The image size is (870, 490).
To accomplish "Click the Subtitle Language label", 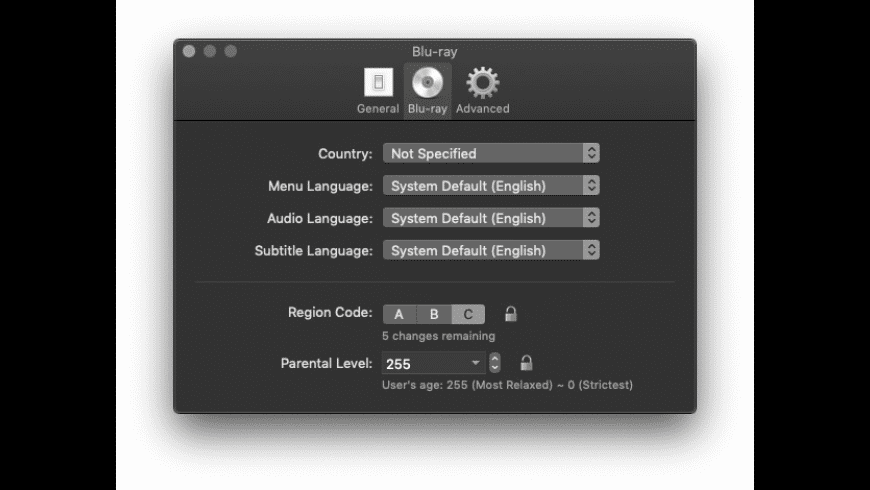I will (313, 251).
